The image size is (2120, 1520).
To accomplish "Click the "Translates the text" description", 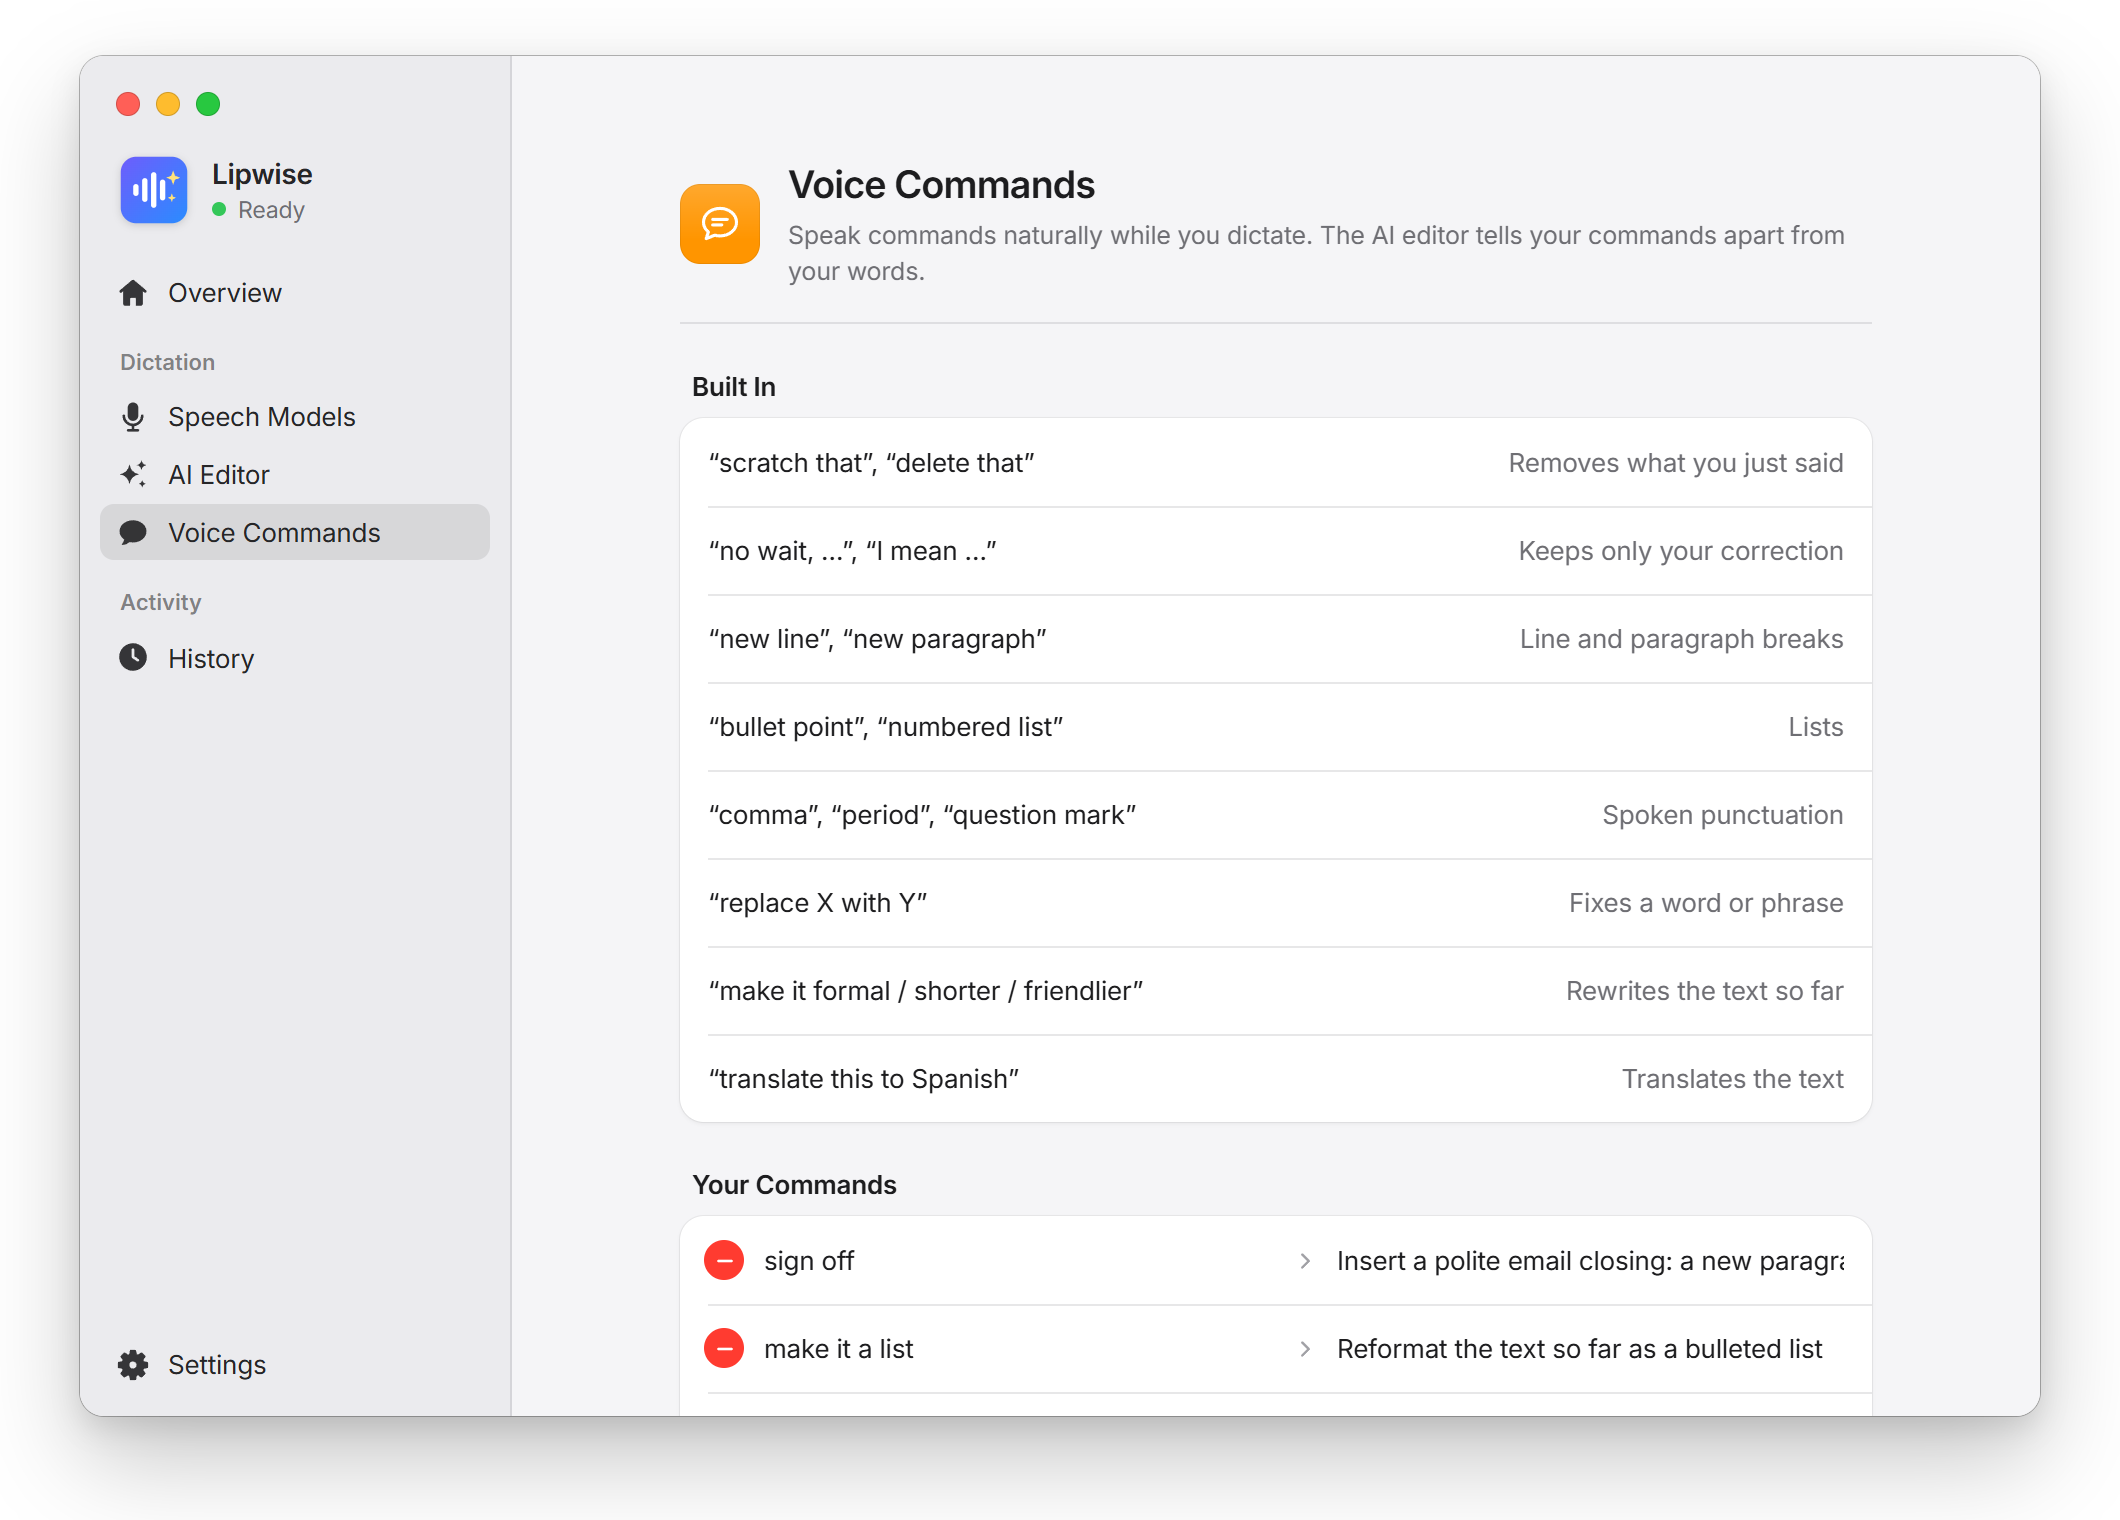I will coord(1733,1079).
